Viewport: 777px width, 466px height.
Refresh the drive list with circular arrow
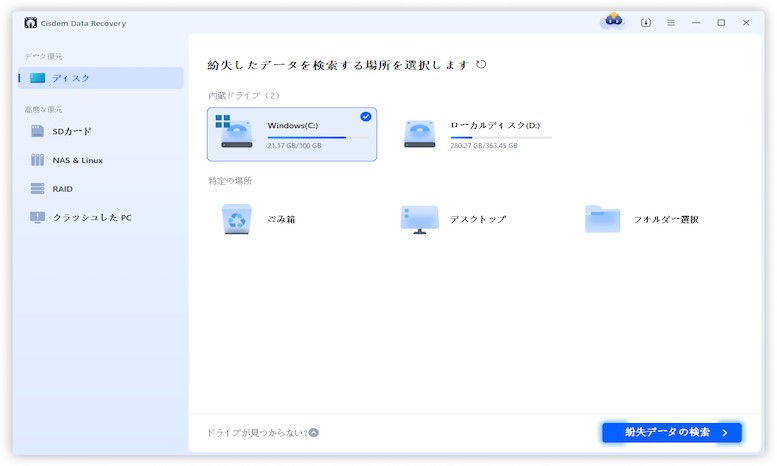pyautogui.click(x=481, y=64)
